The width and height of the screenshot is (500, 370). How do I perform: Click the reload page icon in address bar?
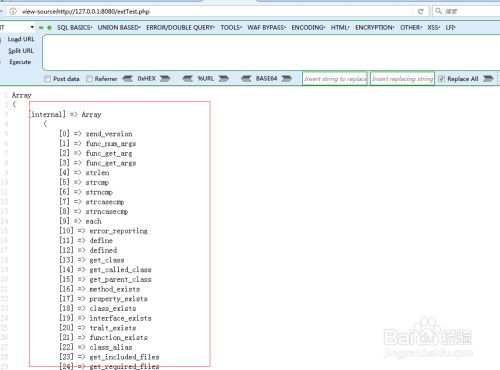pos(421,11)
